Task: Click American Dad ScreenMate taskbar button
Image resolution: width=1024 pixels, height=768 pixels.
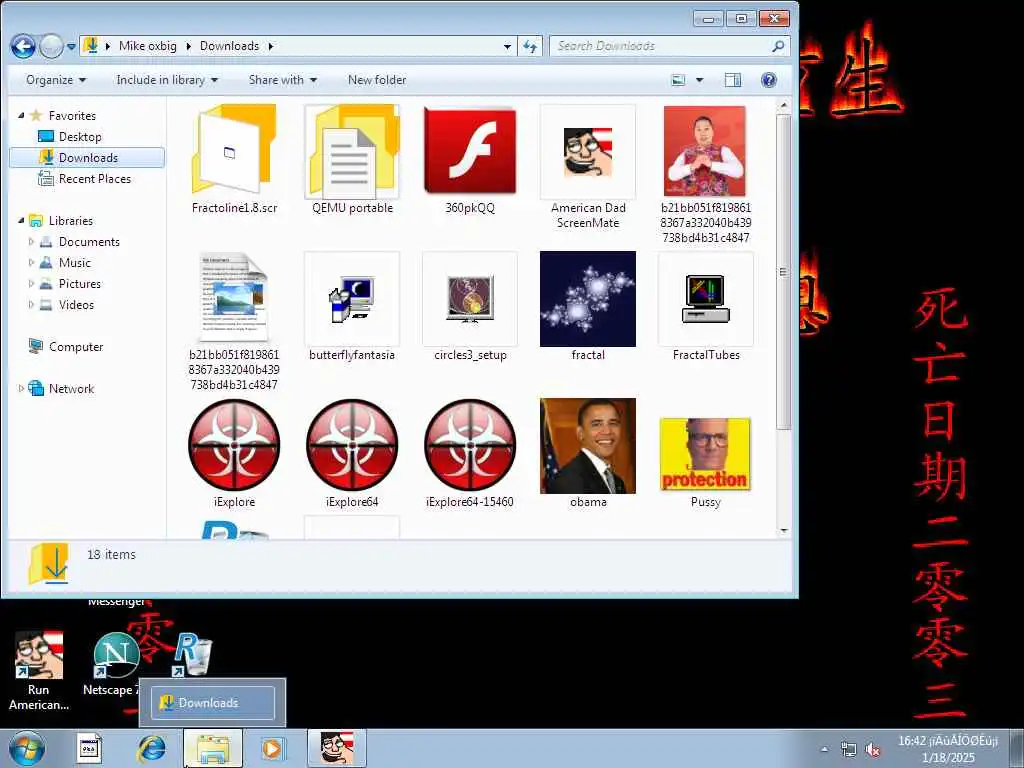Action: click(x=336, y=748)
